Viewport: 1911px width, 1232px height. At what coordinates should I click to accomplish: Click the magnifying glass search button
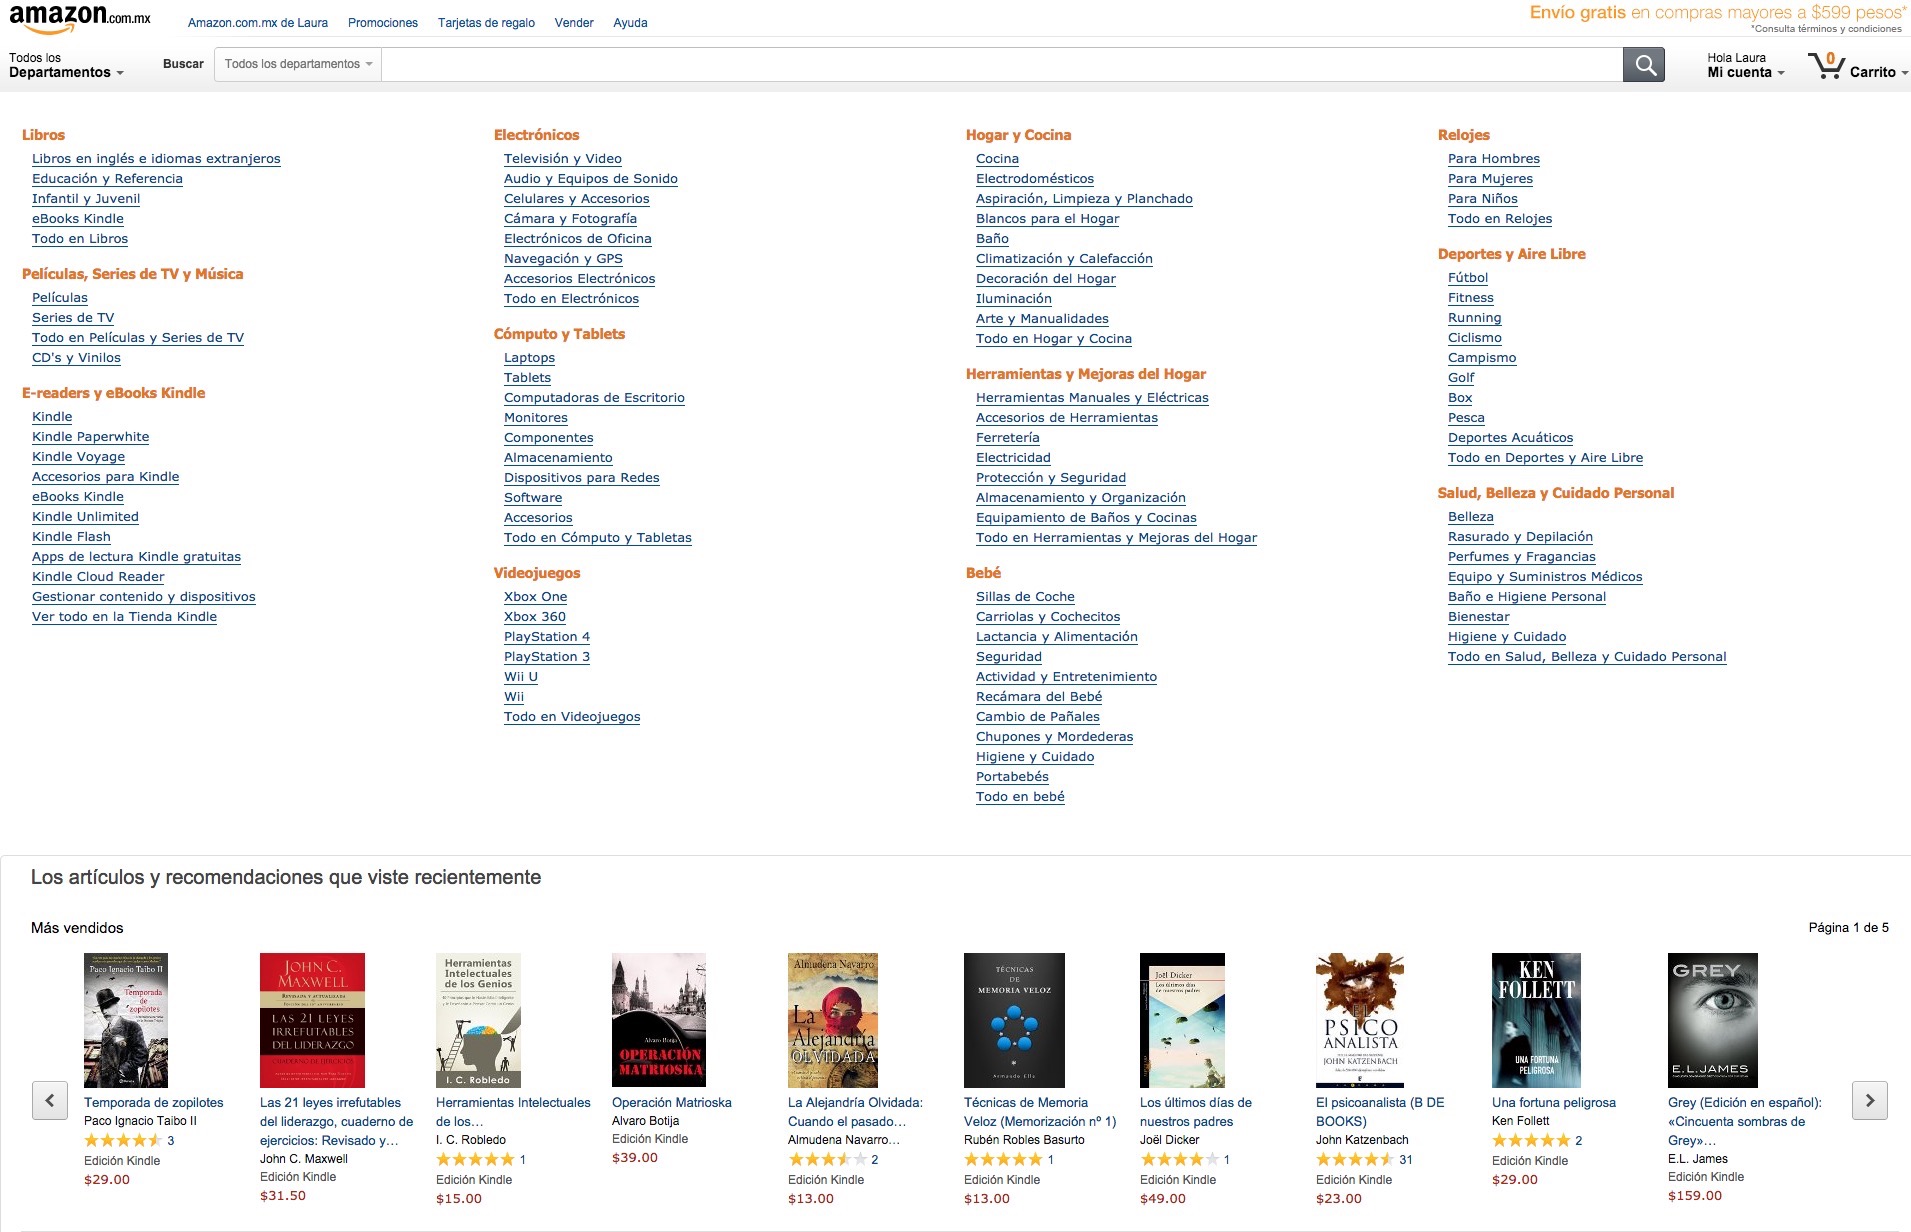1643,65
